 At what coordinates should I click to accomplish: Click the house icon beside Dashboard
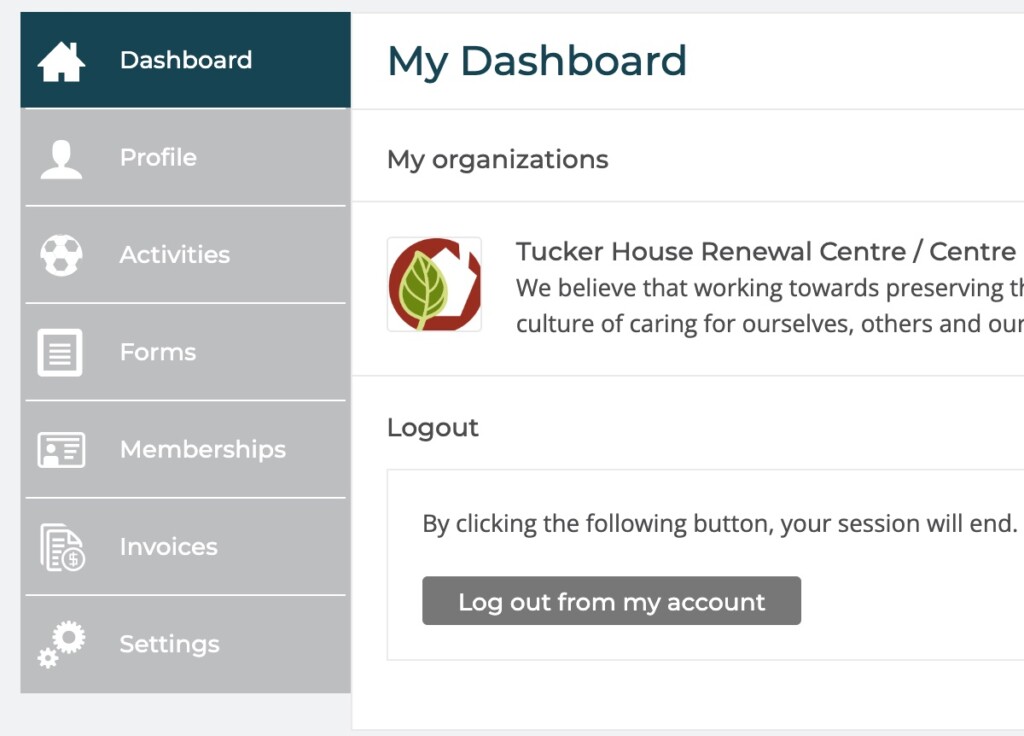click(x=61, y=62)
